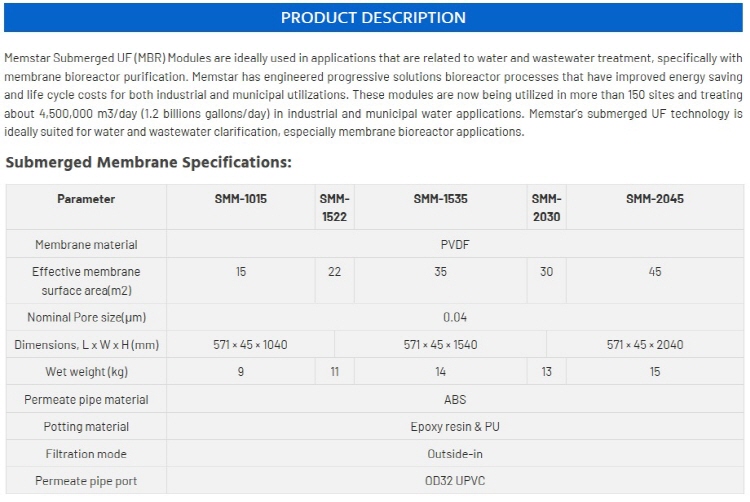Select the SMM-2045 column header
The height and width of the screenshot is (502, 750).
(x=655, y=199)
